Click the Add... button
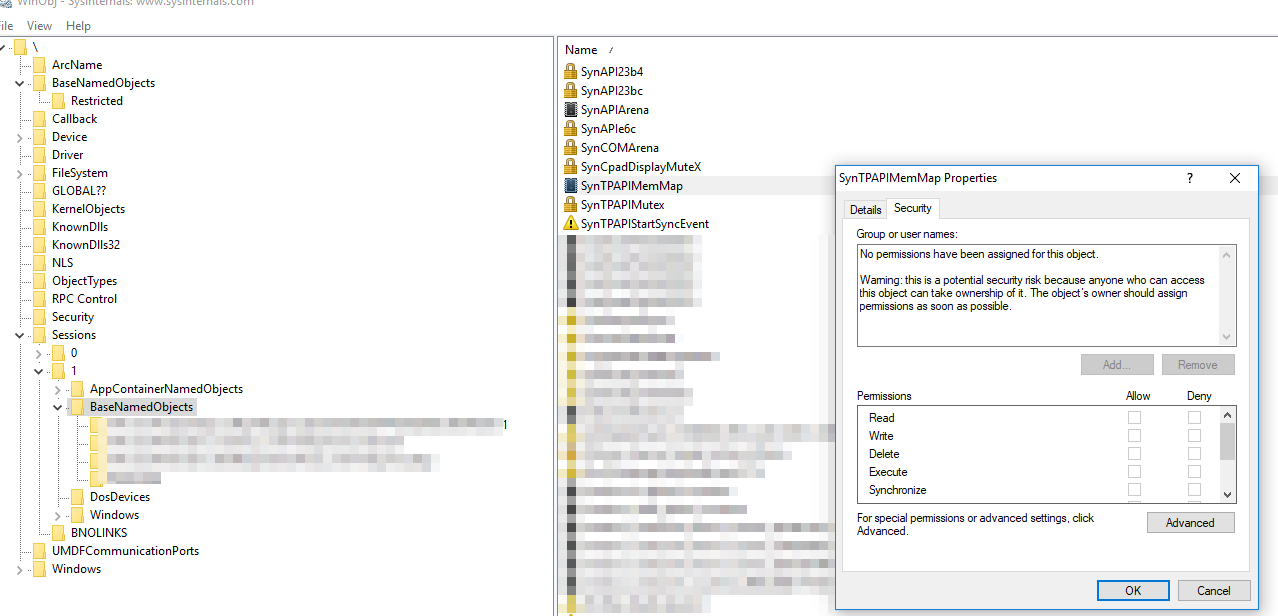Viewport: 1278px width, 616px height. [x=1117, y=365]
